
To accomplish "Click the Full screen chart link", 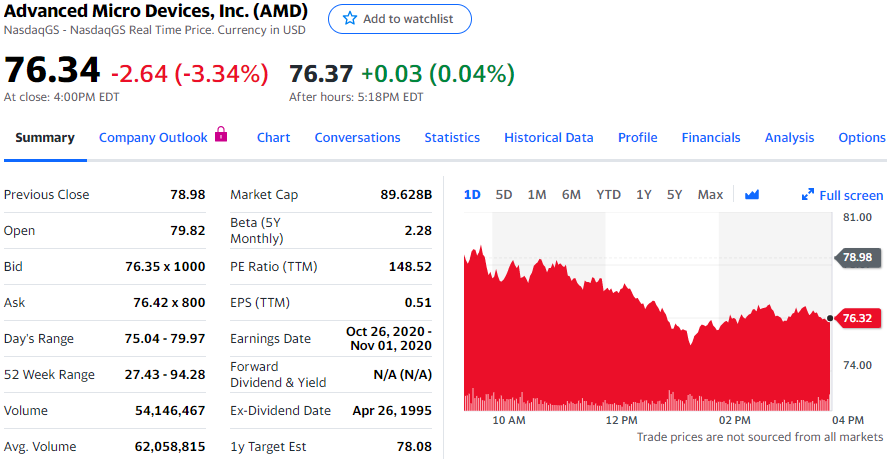I will (x=851, y=196).
